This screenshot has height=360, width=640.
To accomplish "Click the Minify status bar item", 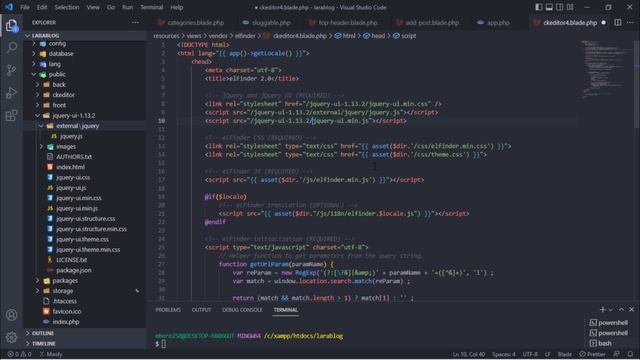I will coord(51,354).
